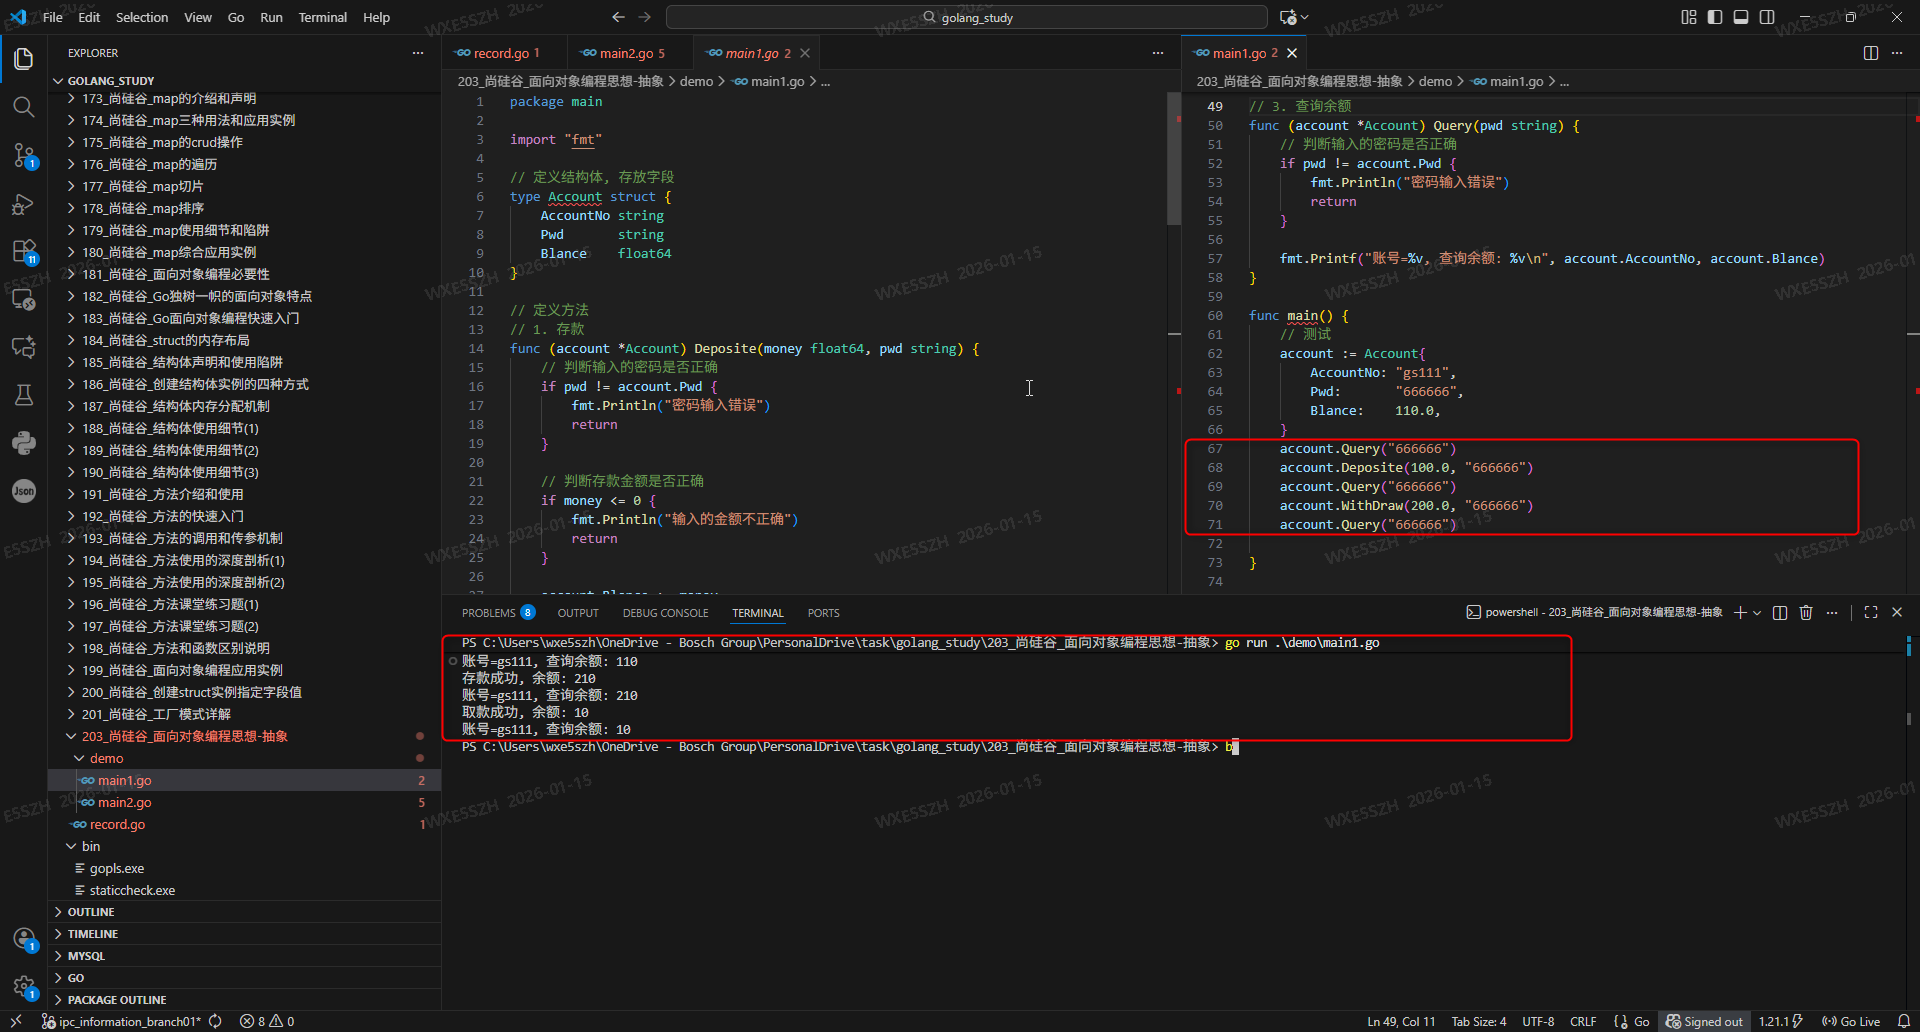The width and height of the screenshot is (1920, 1032).
Task: Change the CRLF line ending setting
Action: point(1583,1022)
